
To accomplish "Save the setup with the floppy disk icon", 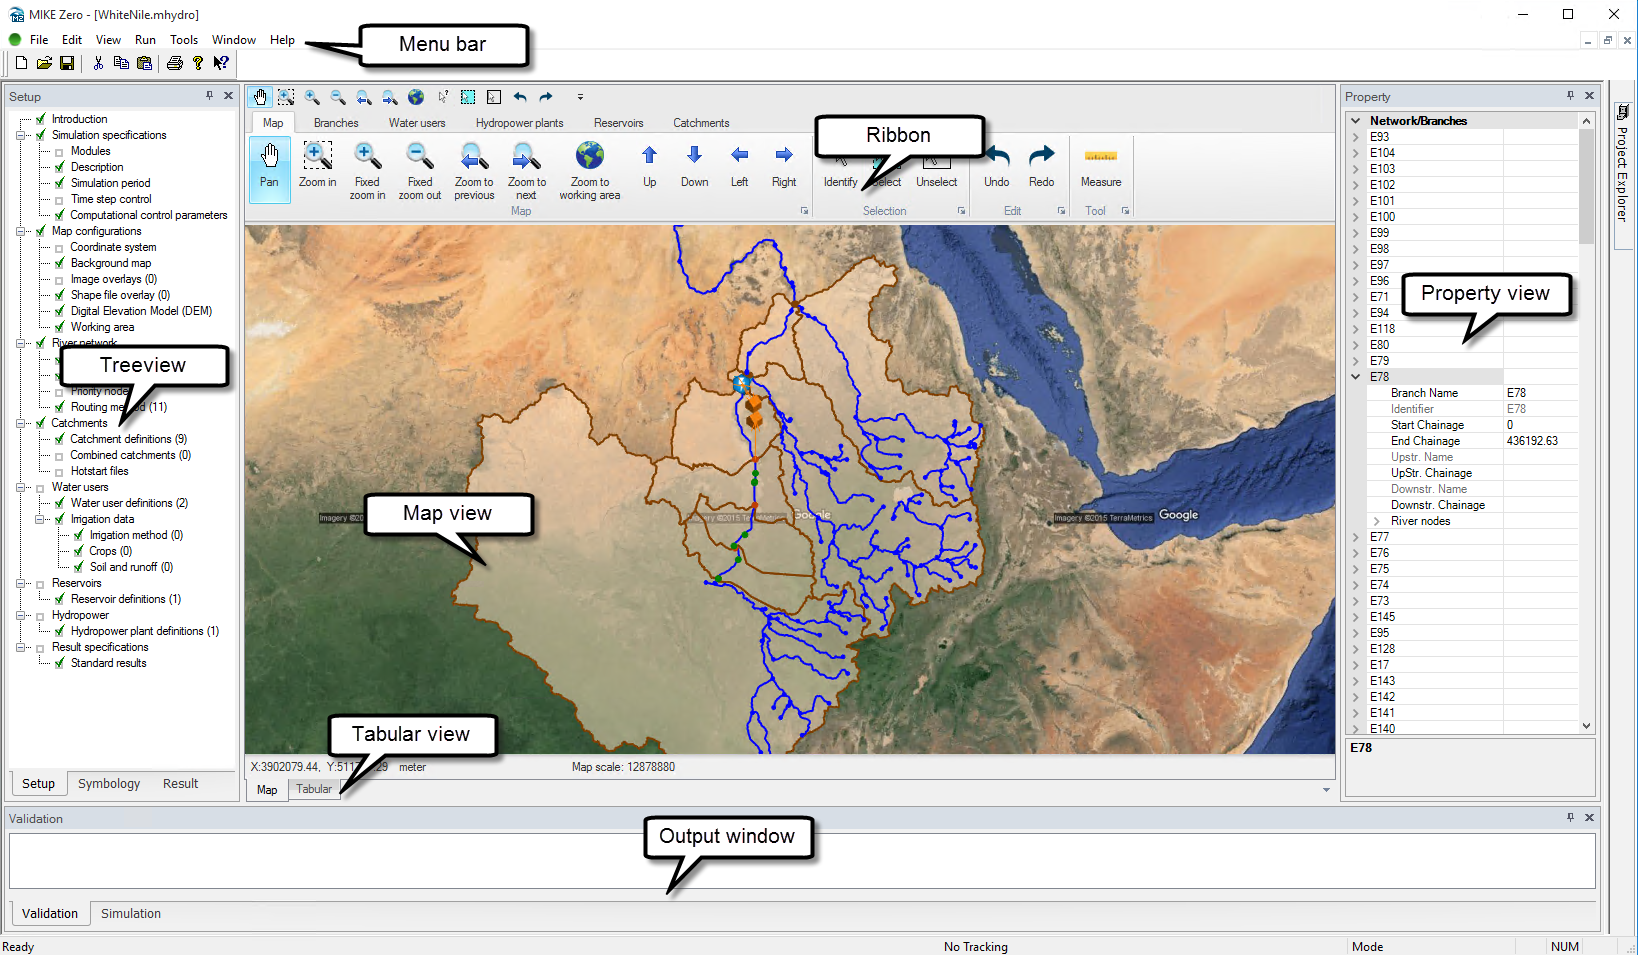I will (x=67, y=63).
